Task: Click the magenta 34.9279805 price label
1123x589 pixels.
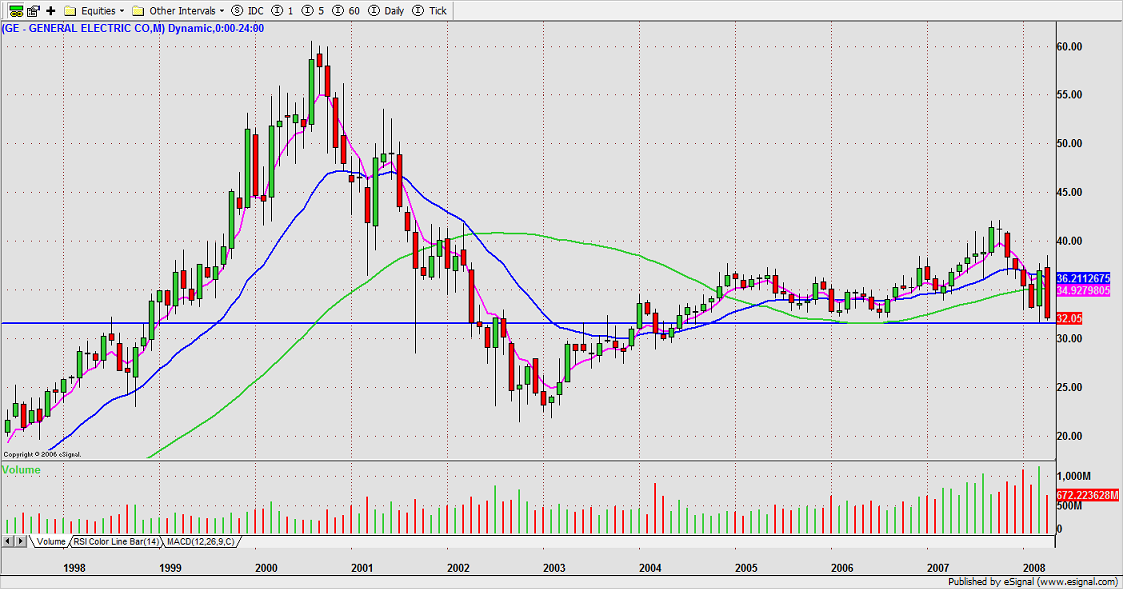Action: click(x=1083, y=290)
